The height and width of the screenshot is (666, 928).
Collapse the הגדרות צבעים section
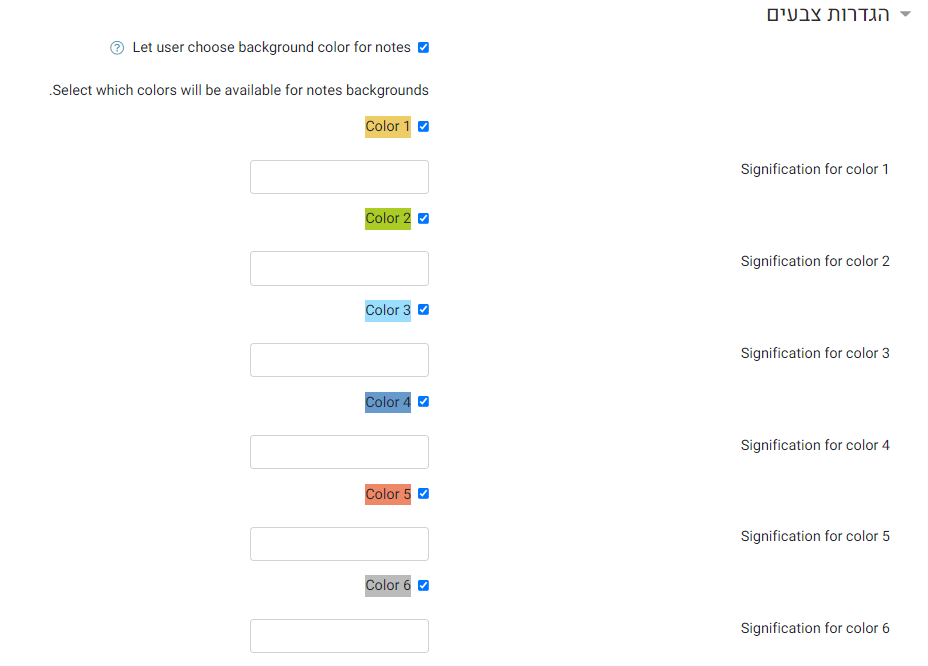tap(906, 15)
